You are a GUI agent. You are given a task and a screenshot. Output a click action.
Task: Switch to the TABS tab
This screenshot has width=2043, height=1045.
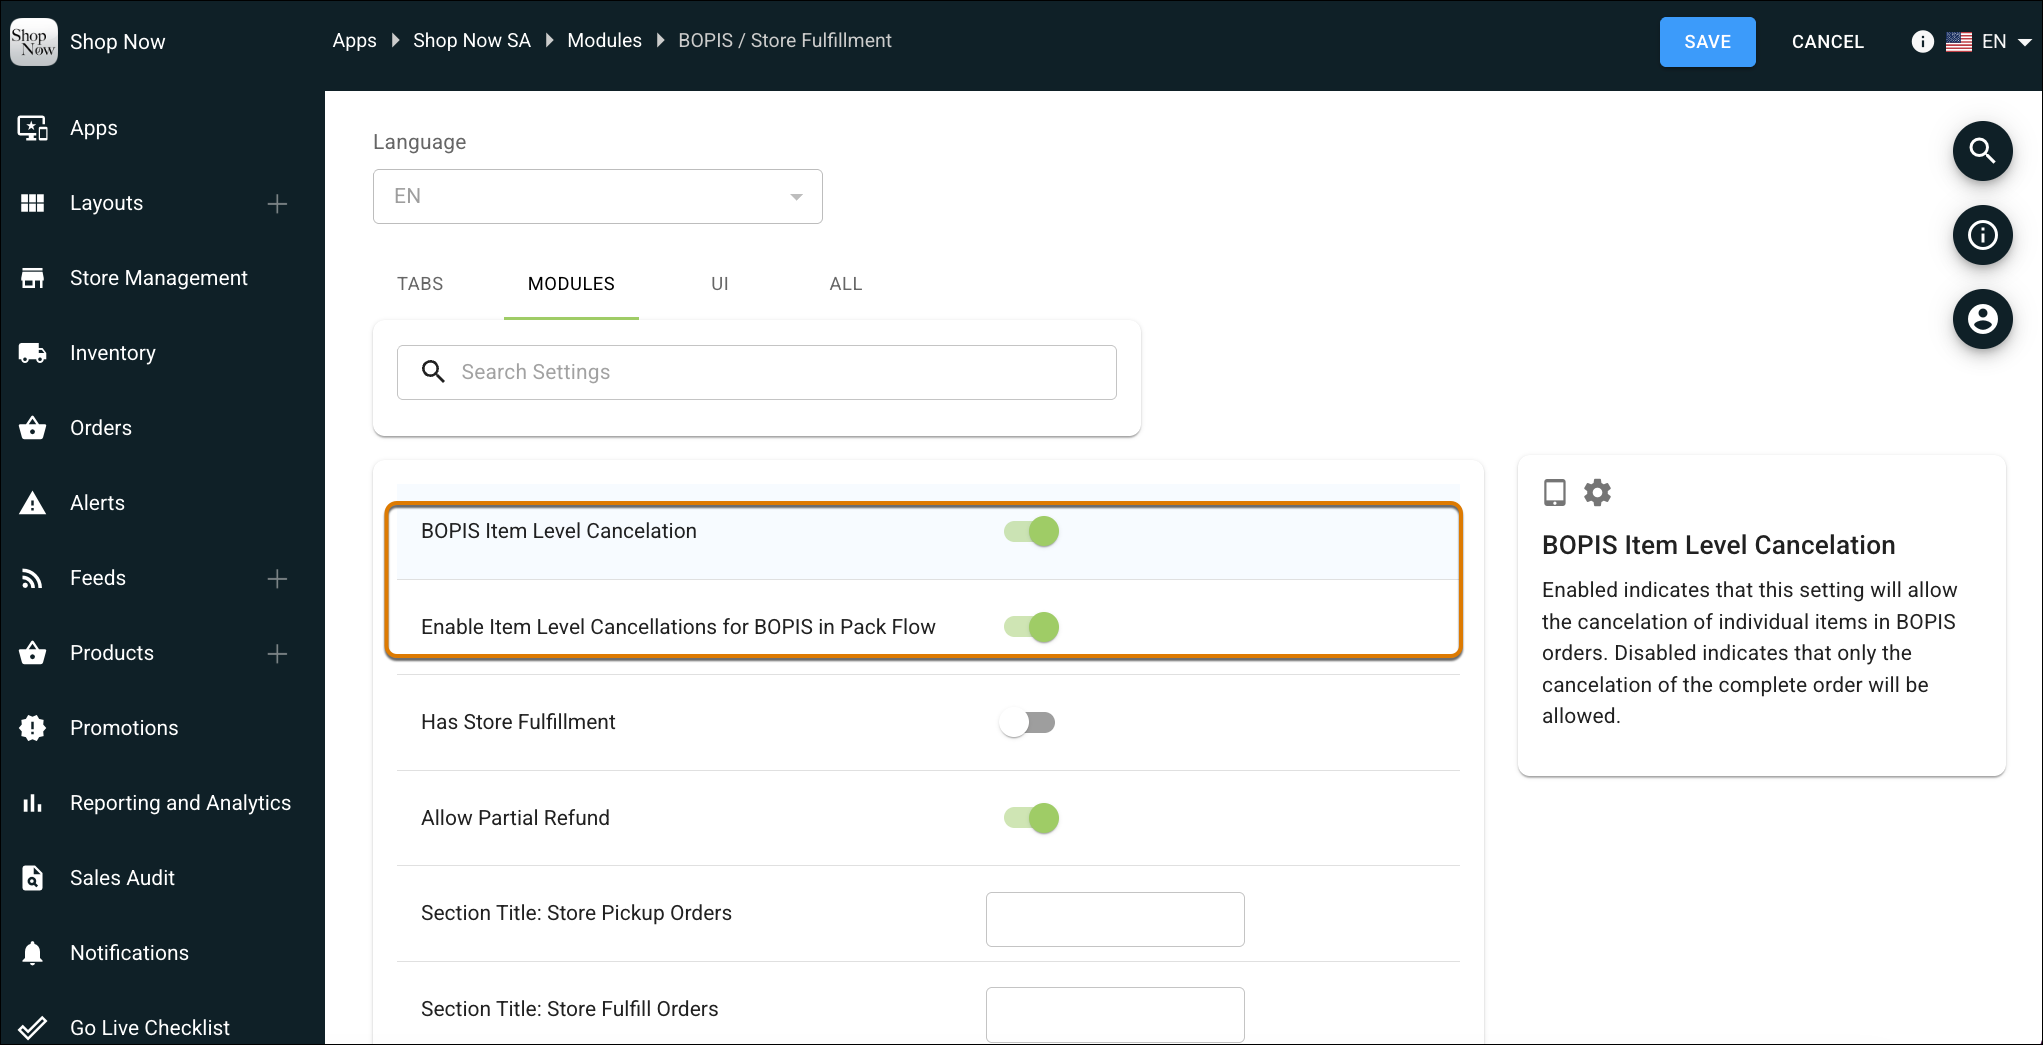click(x=420, y=284)
